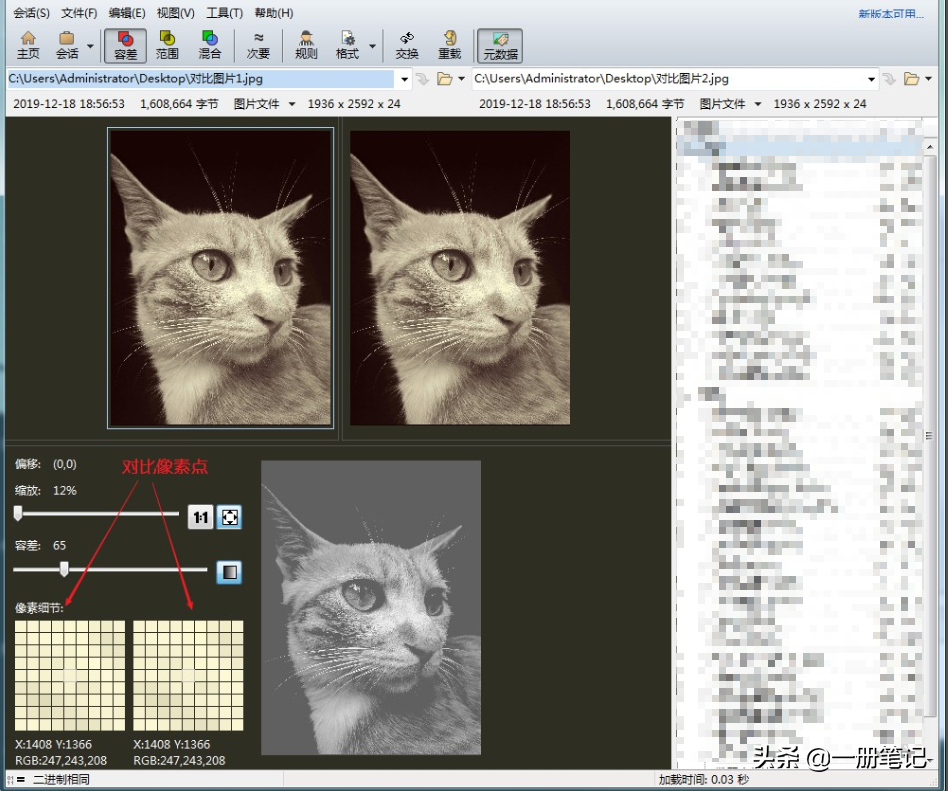
Task: Expand left browse folder dropdown arrow
Action: click(x=461, y=79)
